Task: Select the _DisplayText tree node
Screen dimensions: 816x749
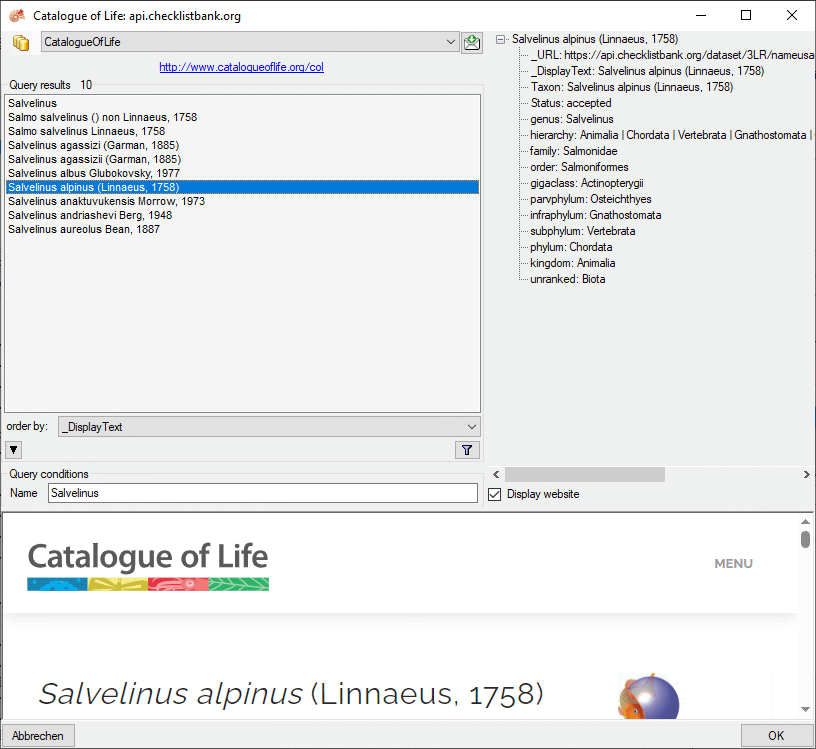Action: coord(647,71)
